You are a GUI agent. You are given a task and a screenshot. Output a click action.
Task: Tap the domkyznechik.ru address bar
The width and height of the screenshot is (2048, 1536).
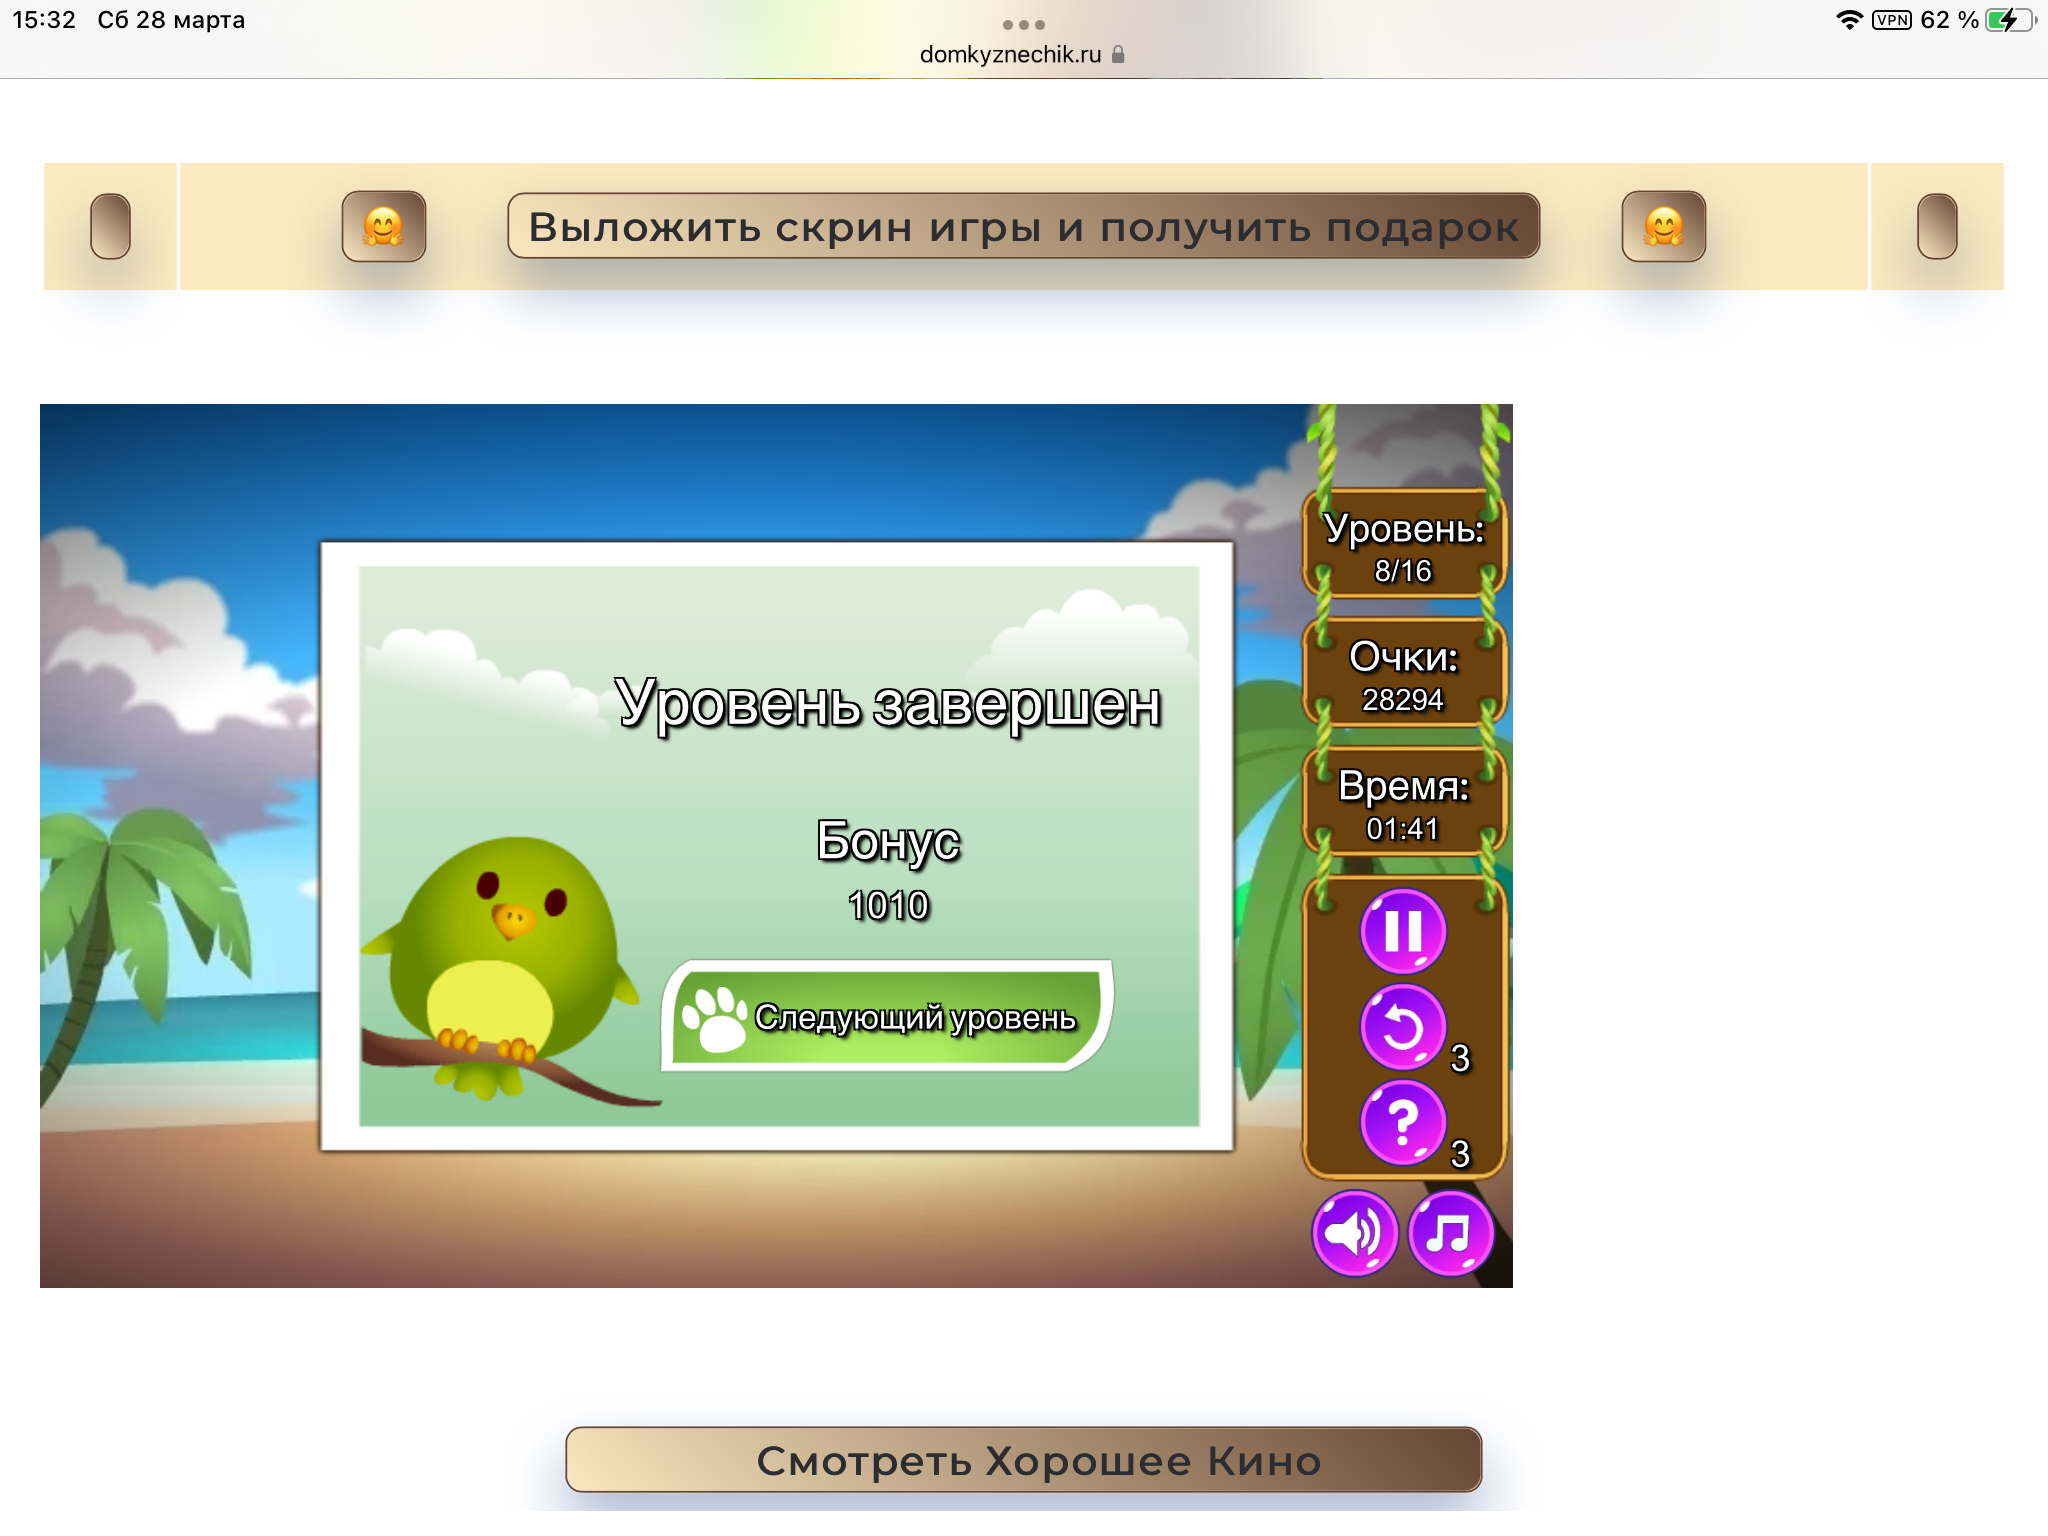[1010, 55]
